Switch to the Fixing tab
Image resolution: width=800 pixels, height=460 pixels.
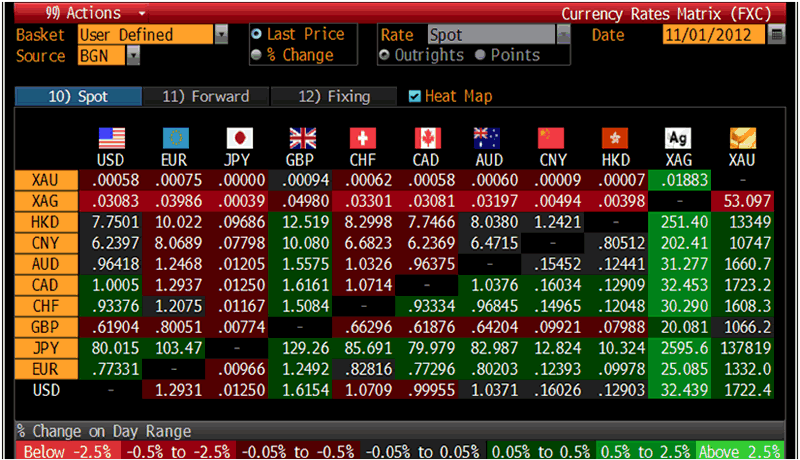click(334, 97)
